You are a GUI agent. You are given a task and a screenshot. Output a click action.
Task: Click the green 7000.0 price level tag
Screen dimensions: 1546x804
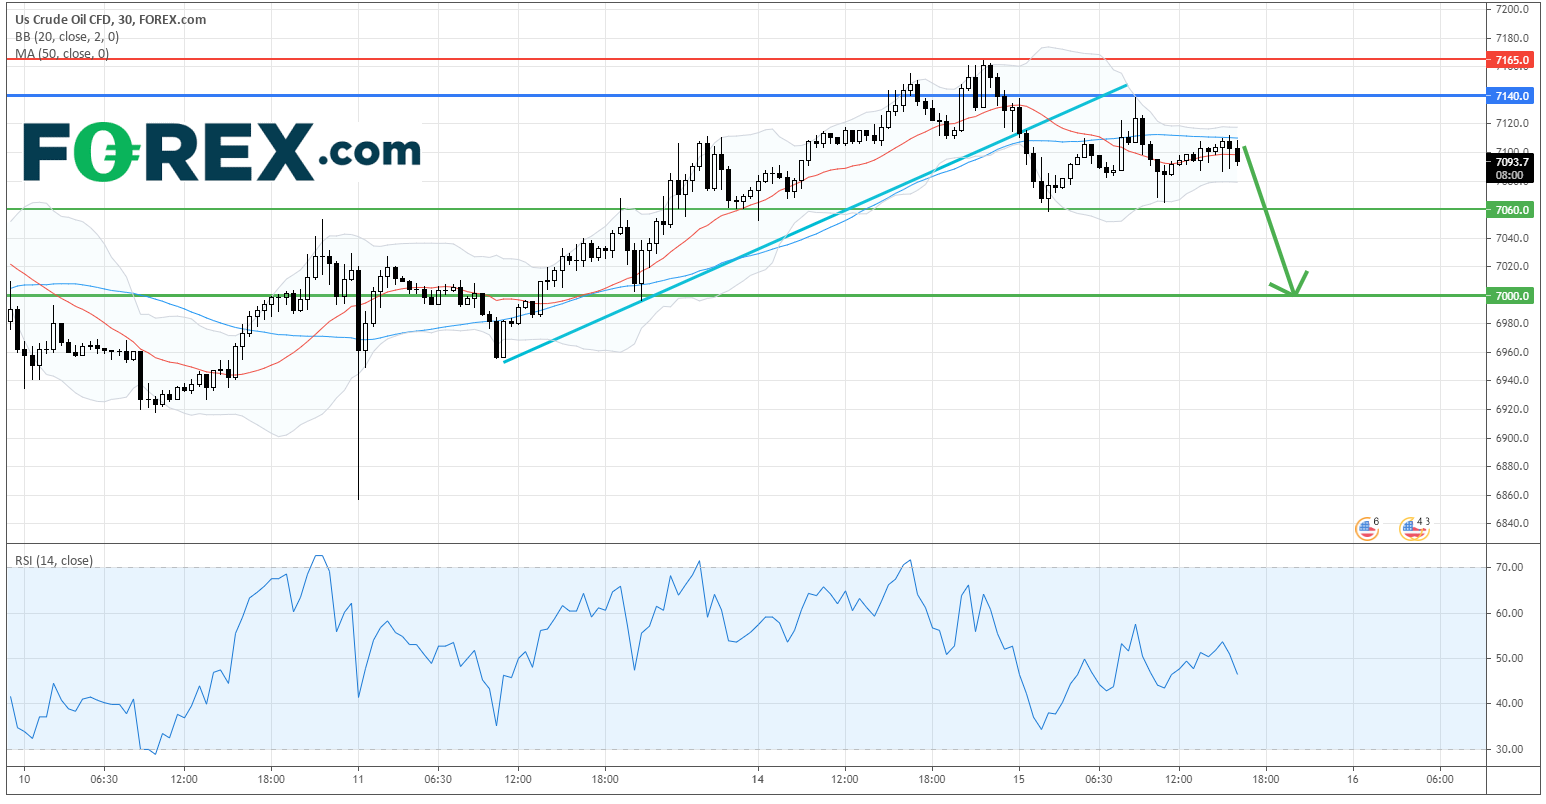tap(1511, 296)
